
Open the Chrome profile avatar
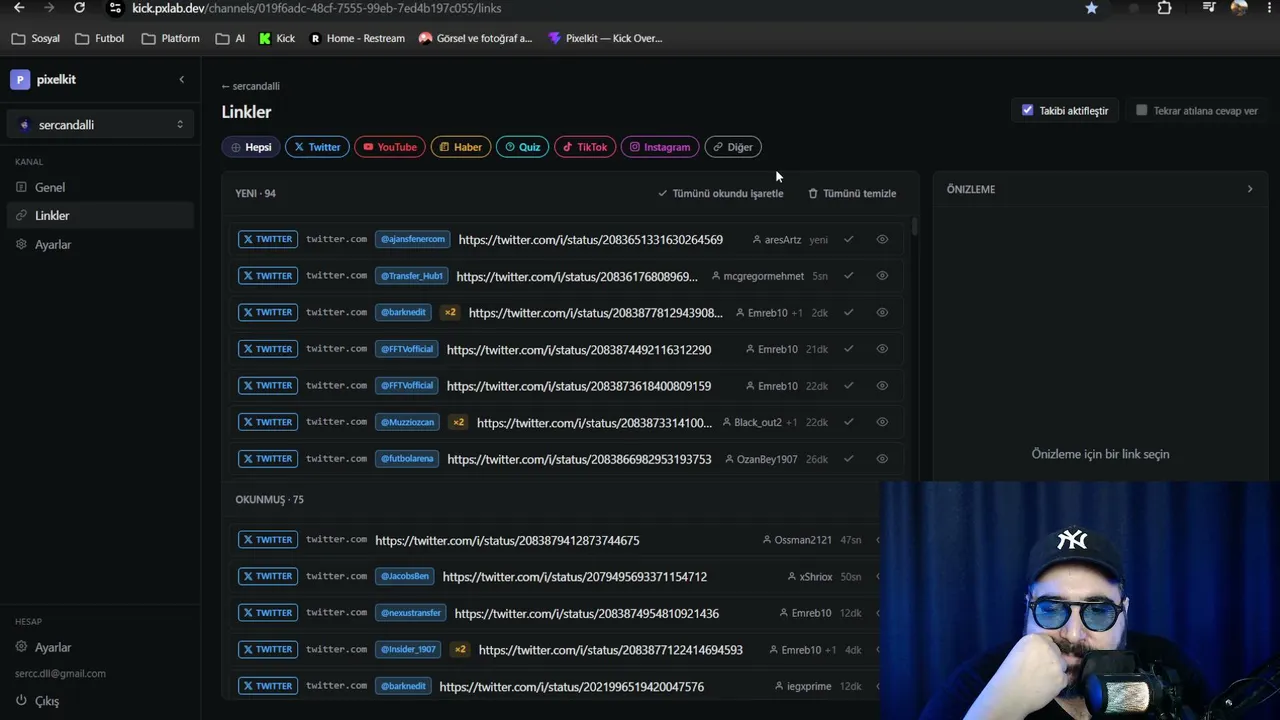[1239, 8]
